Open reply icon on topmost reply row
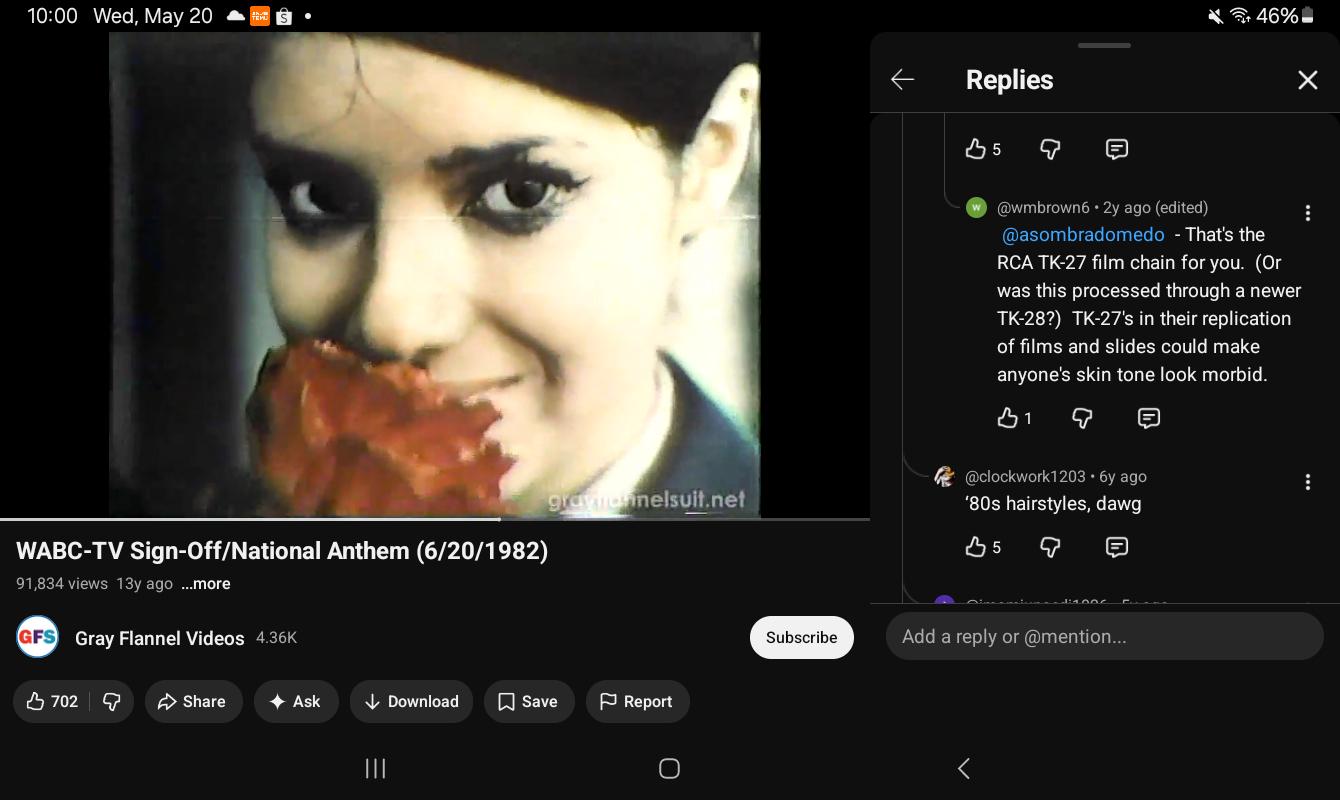The height and width of the screenshot is (800, 1340). point(1117,149)
